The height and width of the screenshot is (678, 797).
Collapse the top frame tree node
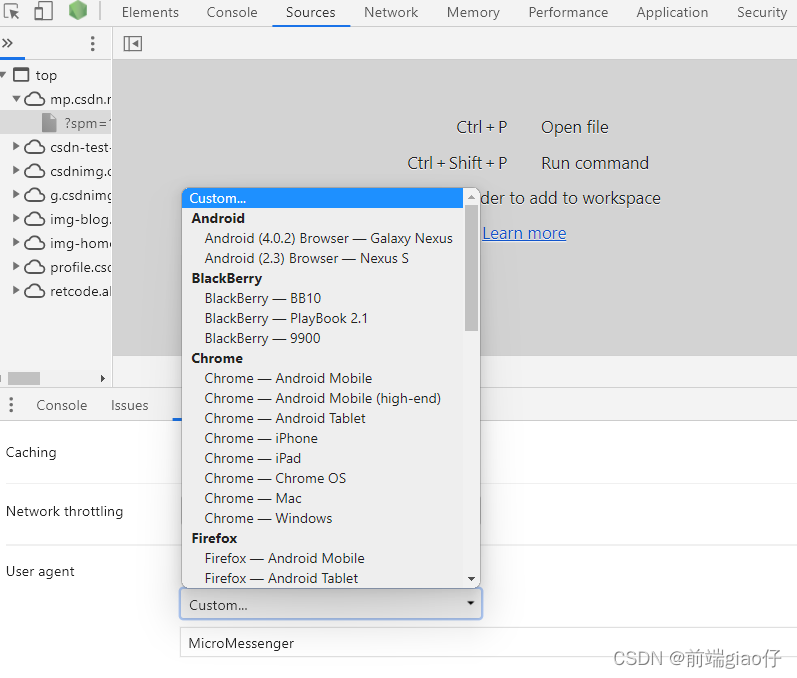tap(3, 75)
